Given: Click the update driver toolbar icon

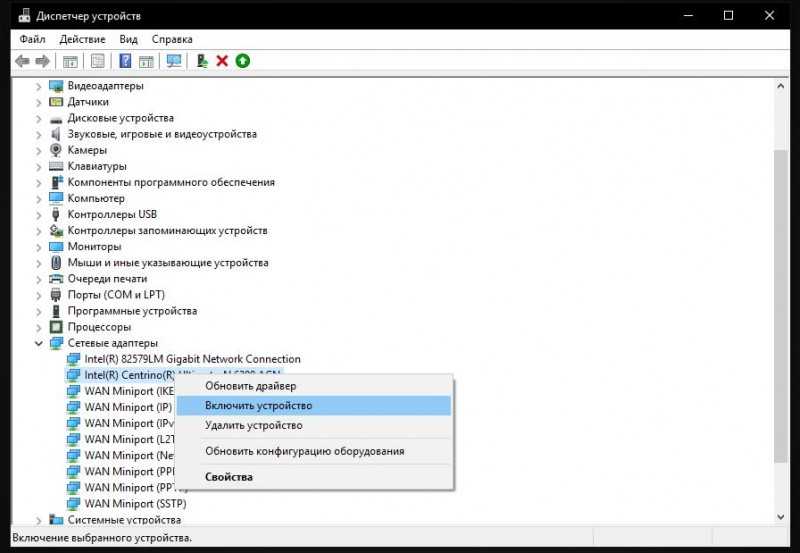Looking at the screenshot, I should [203, 61].
